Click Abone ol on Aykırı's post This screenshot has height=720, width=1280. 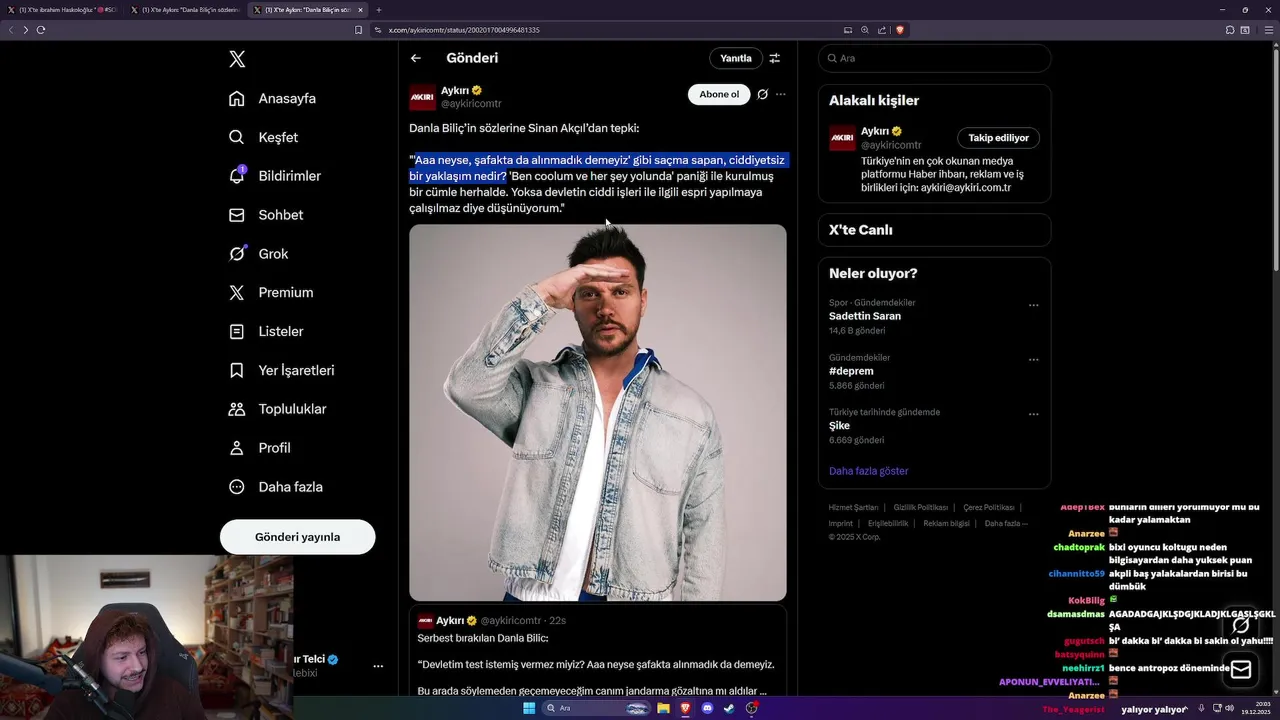tap(719, 94)
